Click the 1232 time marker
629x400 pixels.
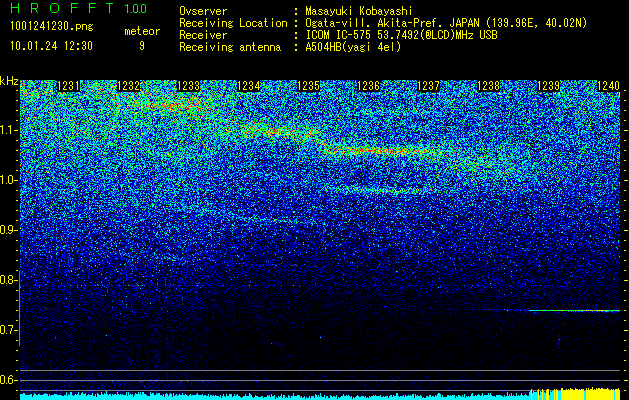(129, 86)
